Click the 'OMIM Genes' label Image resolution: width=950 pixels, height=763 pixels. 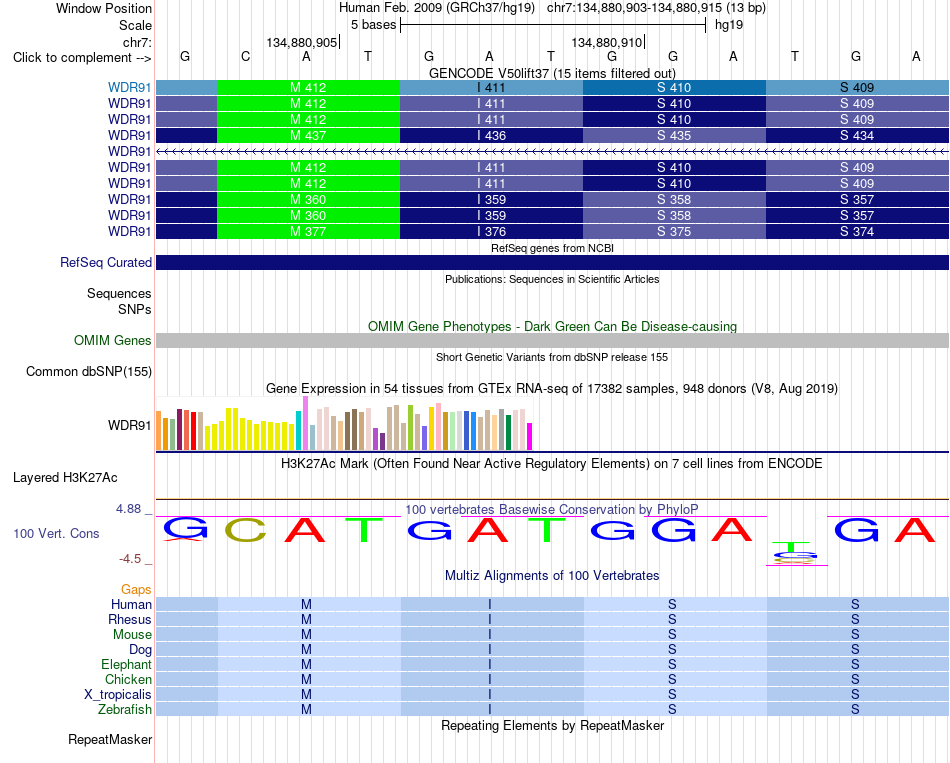(113, 341)
